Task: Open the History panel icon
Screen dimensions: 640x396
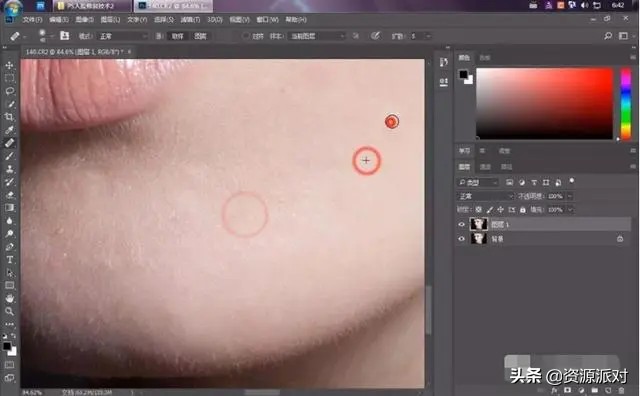Action: pos(444,62)
